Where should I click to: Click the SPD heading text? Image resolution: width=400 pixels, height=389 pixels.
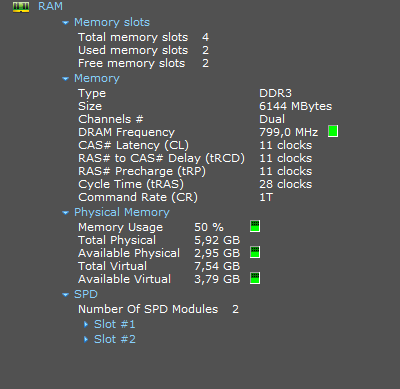click(86, 294)
